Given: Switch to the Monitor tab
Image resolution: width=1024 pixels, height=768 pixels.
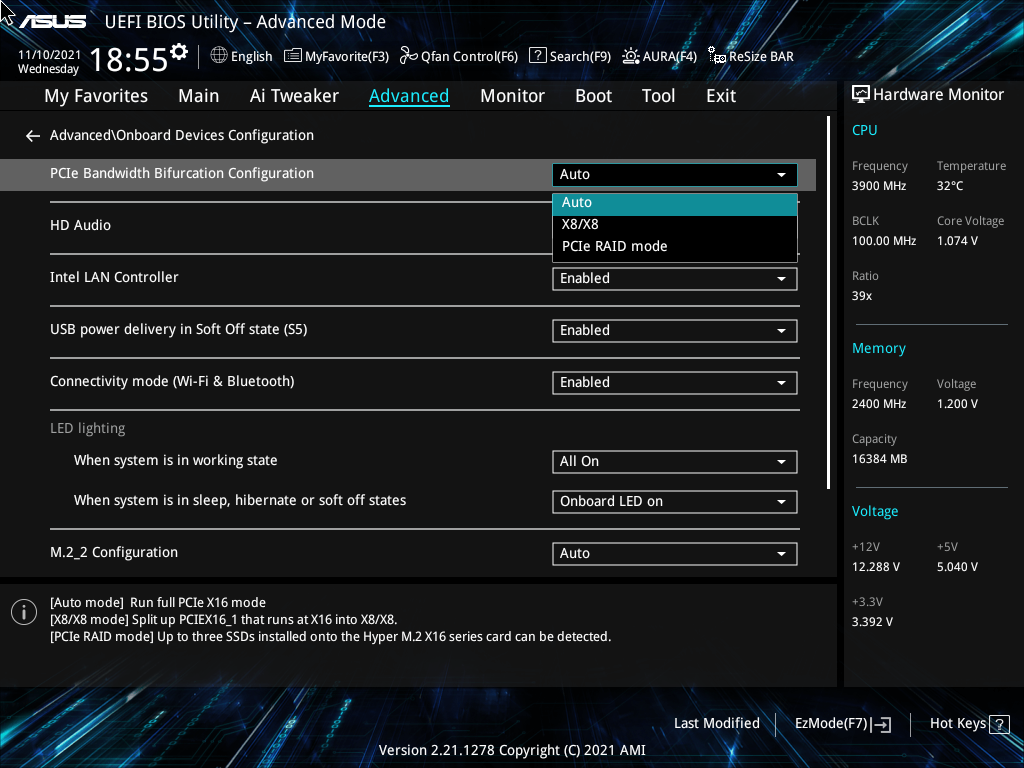Looking at the screenshot, I should click(x=512, y=96).
